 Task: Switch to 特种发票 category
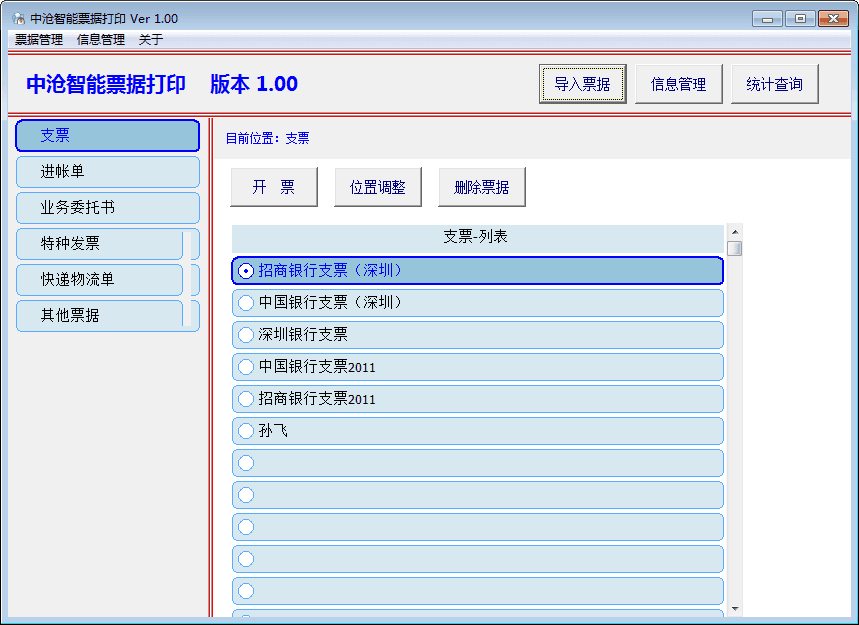point(100,244)
